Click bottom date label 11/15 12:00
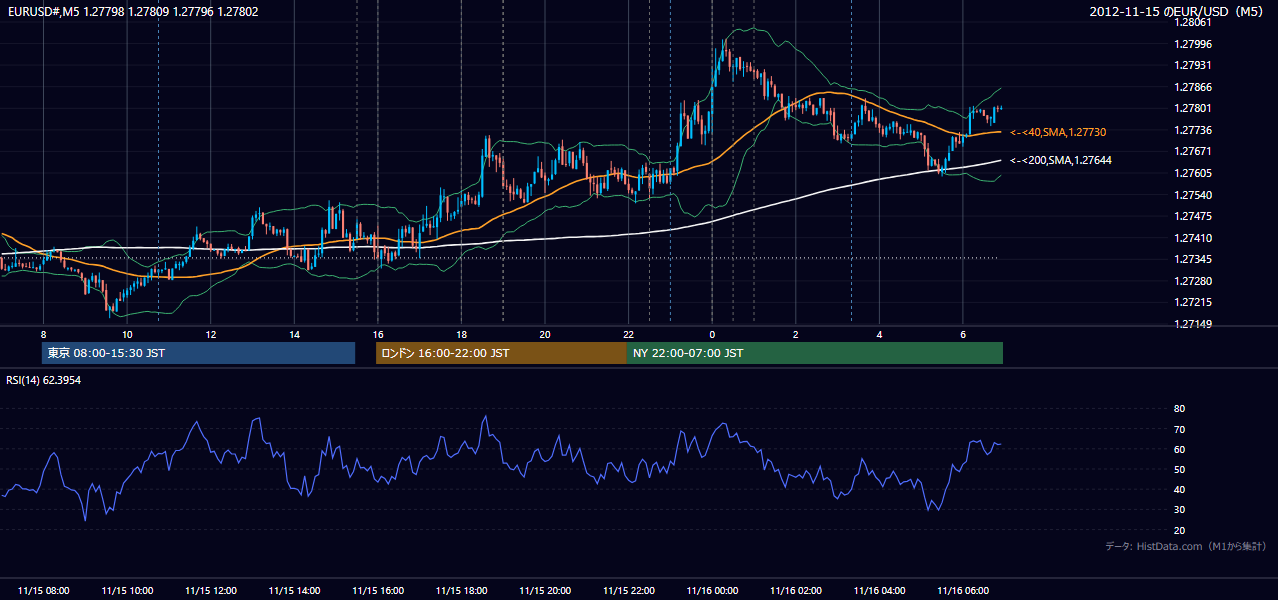 coord(210,591)
